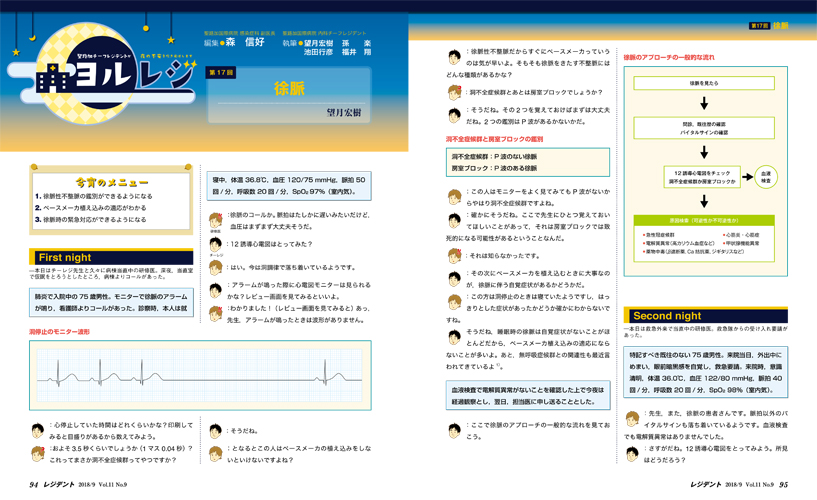Viewport: 817px width, 500px height.
Task: Click the doctor icon beside 心停止していた時間は
Action: coord(38,431)
